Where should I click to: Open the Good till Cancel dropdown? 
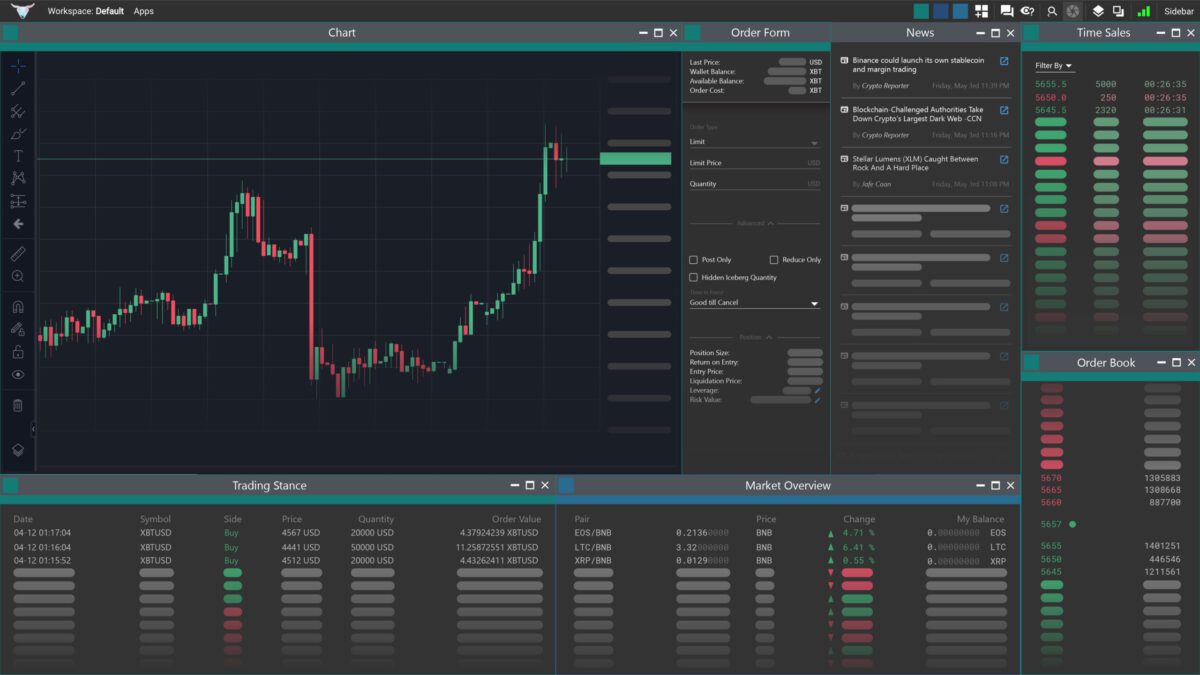click(813, 303)
